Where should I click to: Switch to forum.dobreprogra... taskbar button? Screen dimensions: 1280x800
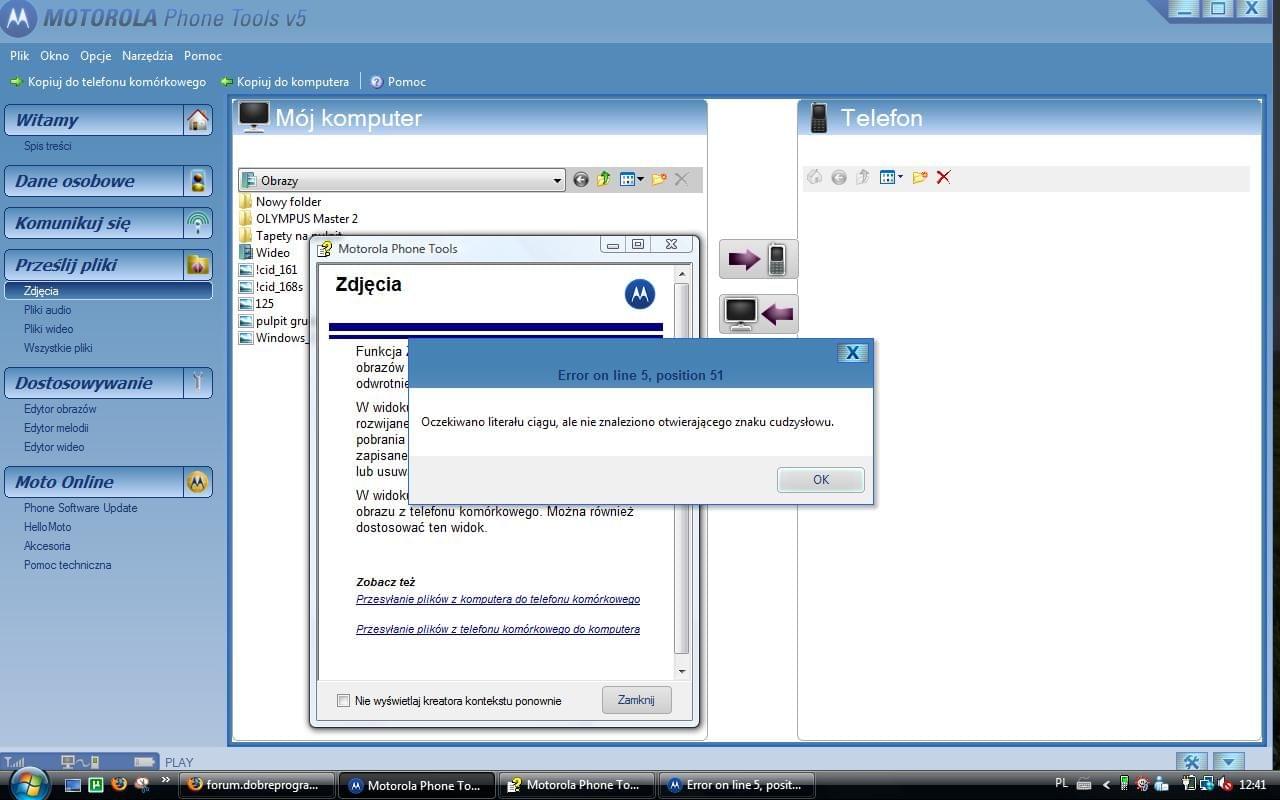(x=256, y=785)
